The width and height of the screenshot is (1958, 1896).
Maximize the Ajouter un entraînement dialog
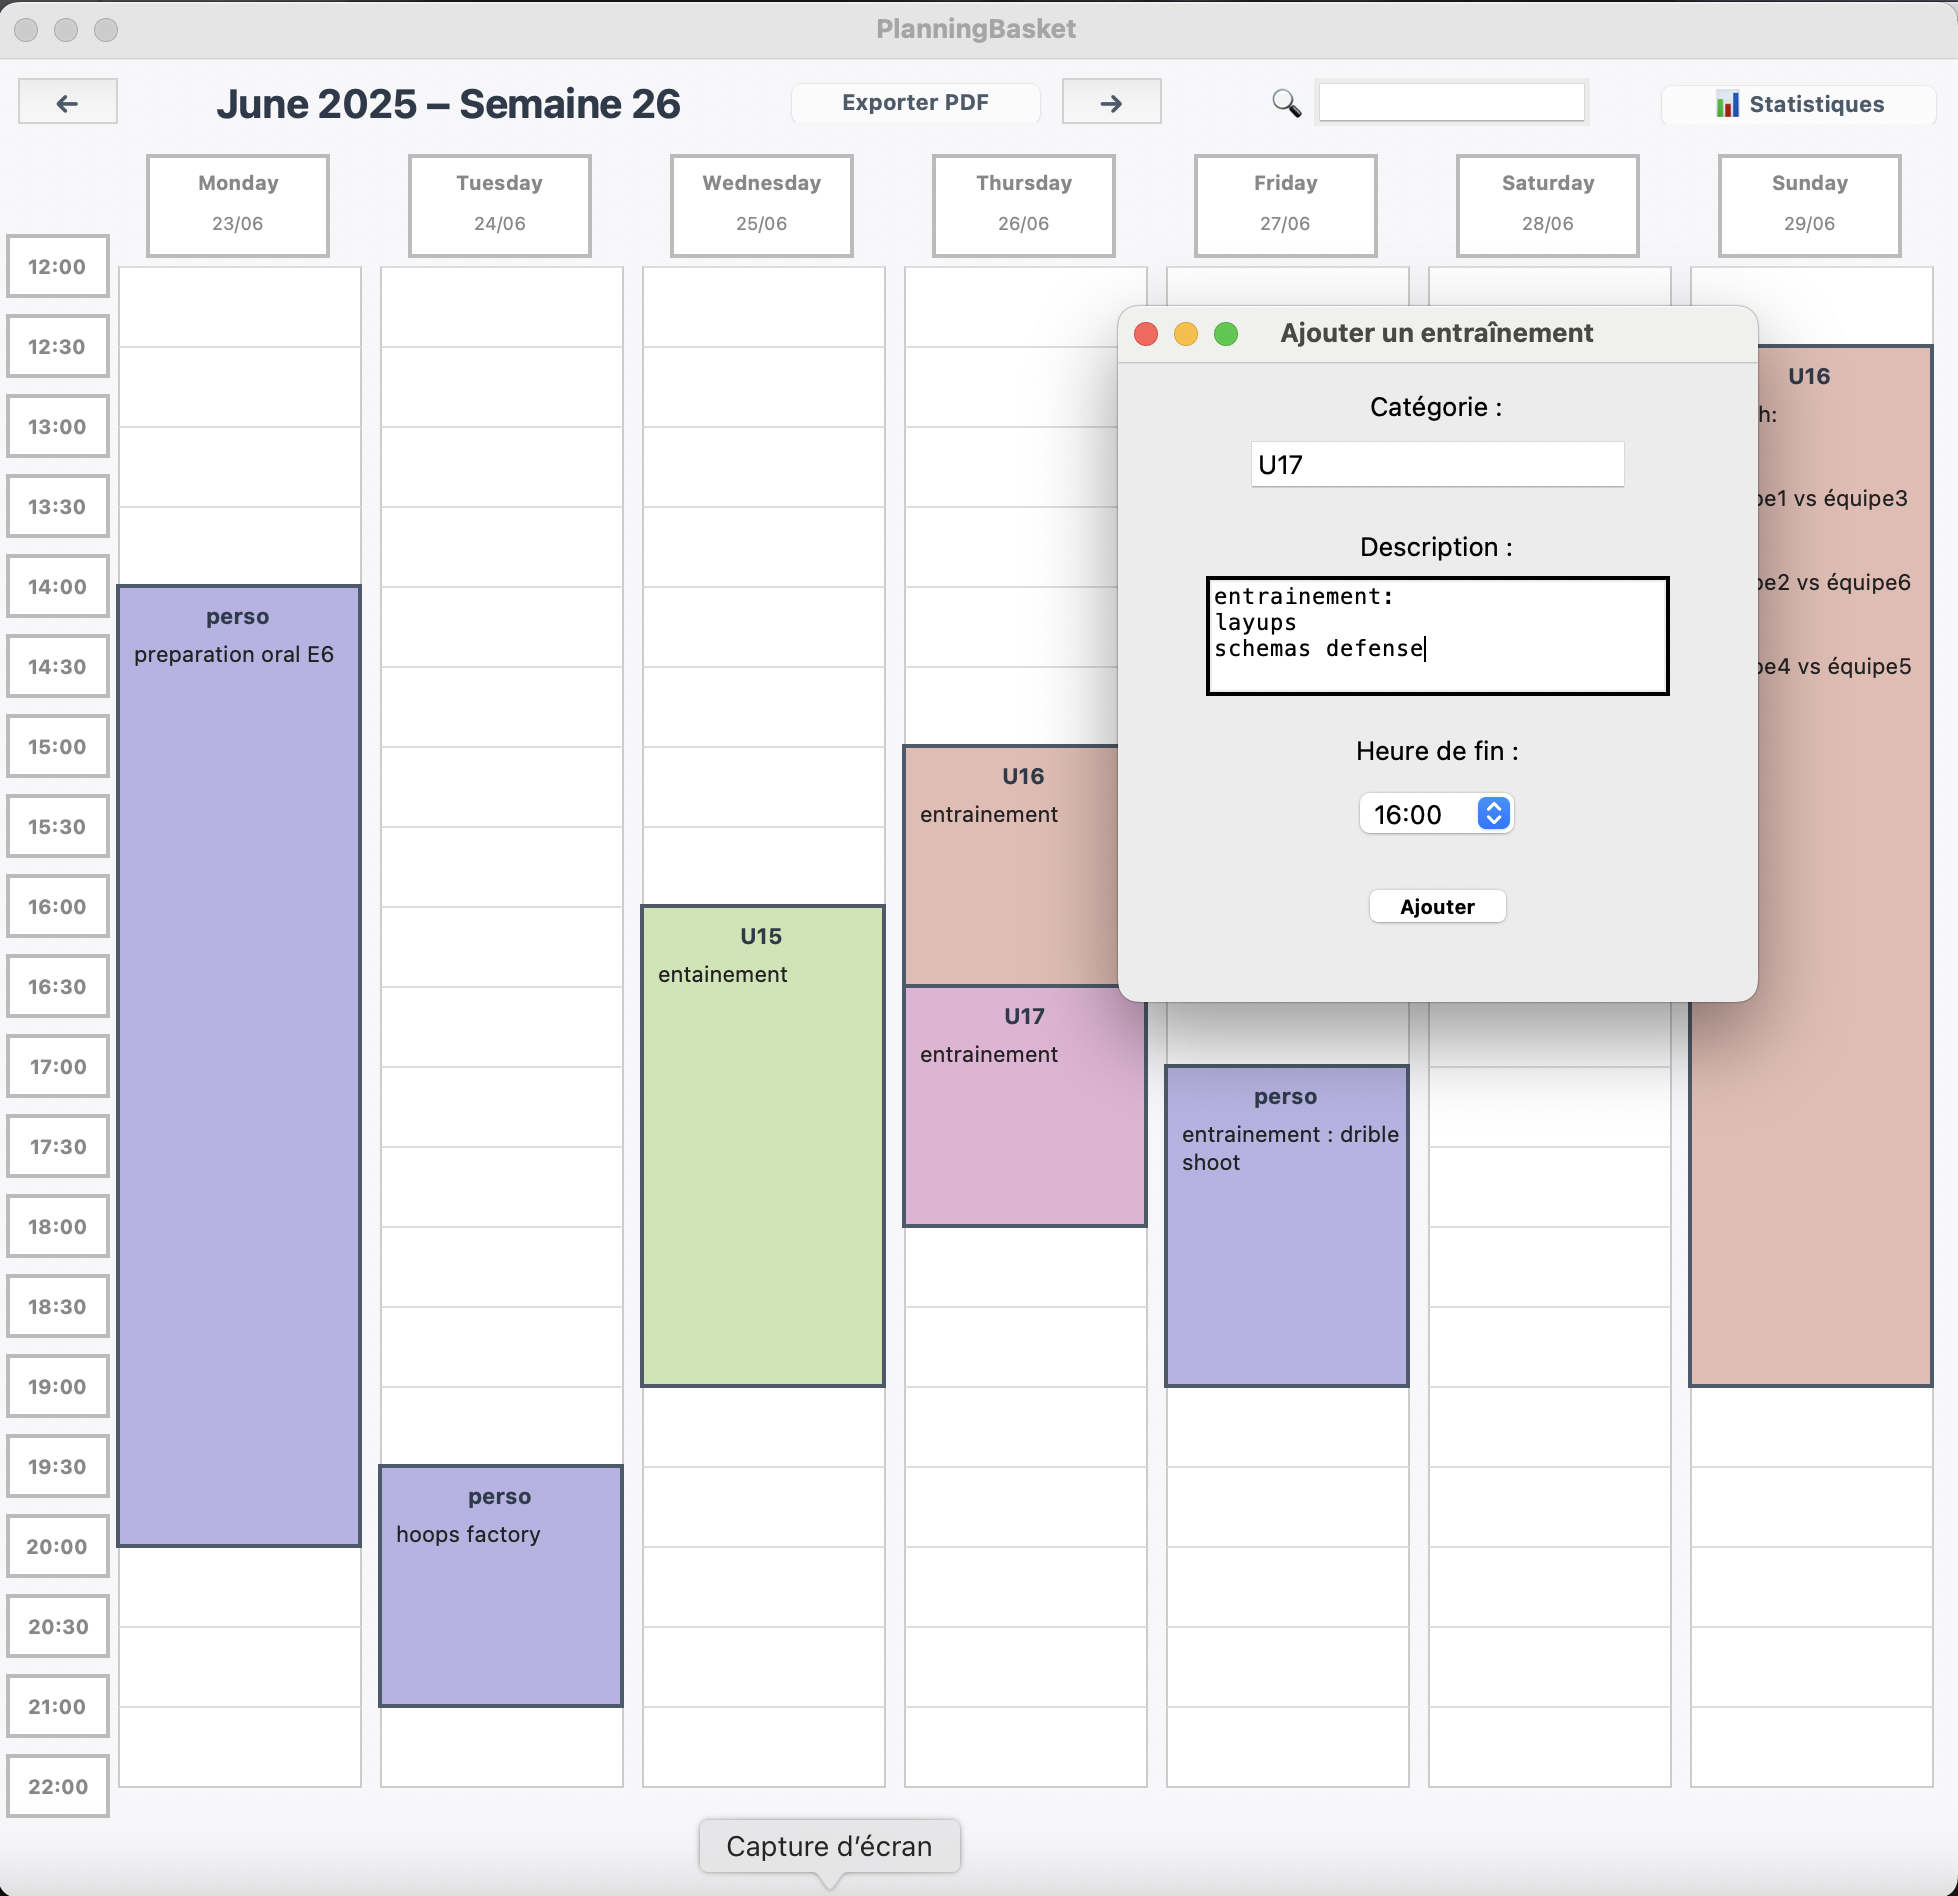(x=1226, y=334)
